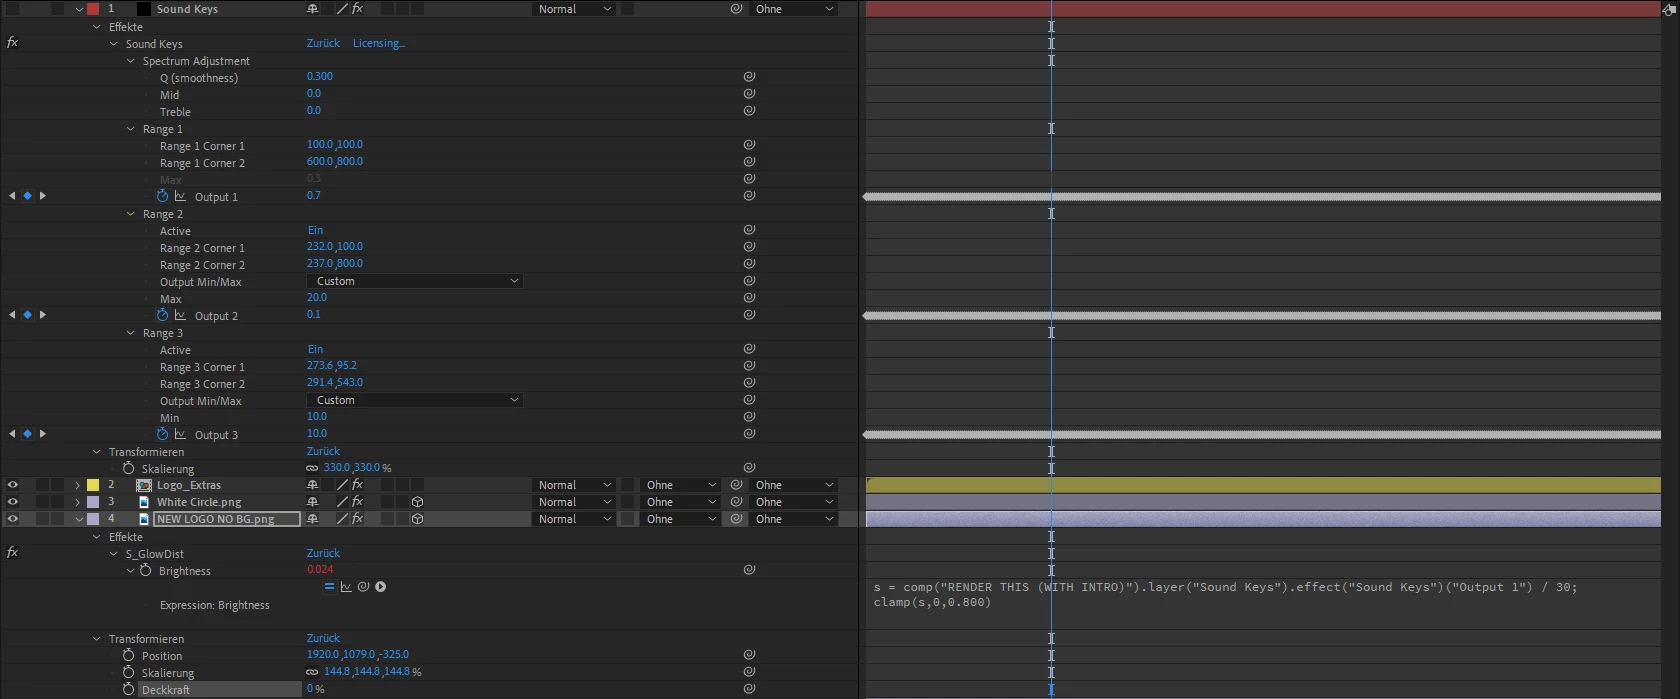Screen dimensions: 1680x699
Task: Jump to next keyframe of Output 3
Action: tap(42, 434)
